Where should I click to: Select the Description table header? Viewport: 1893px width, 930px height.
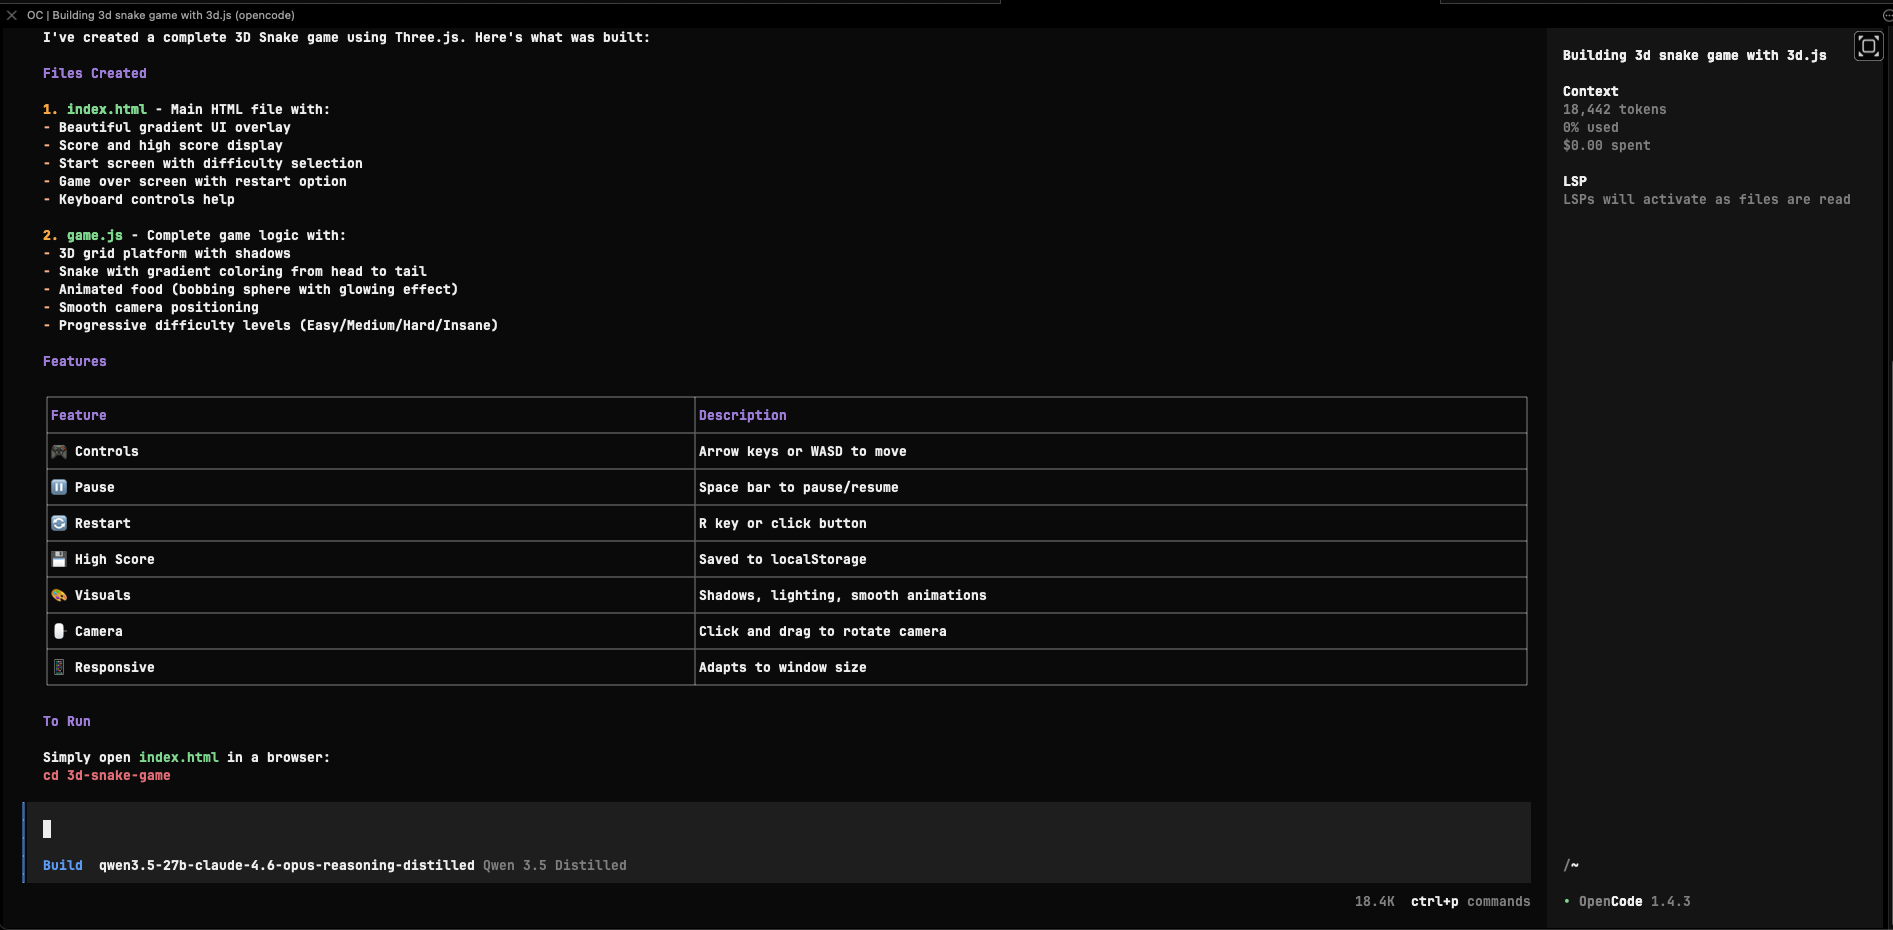pos(743,415)
